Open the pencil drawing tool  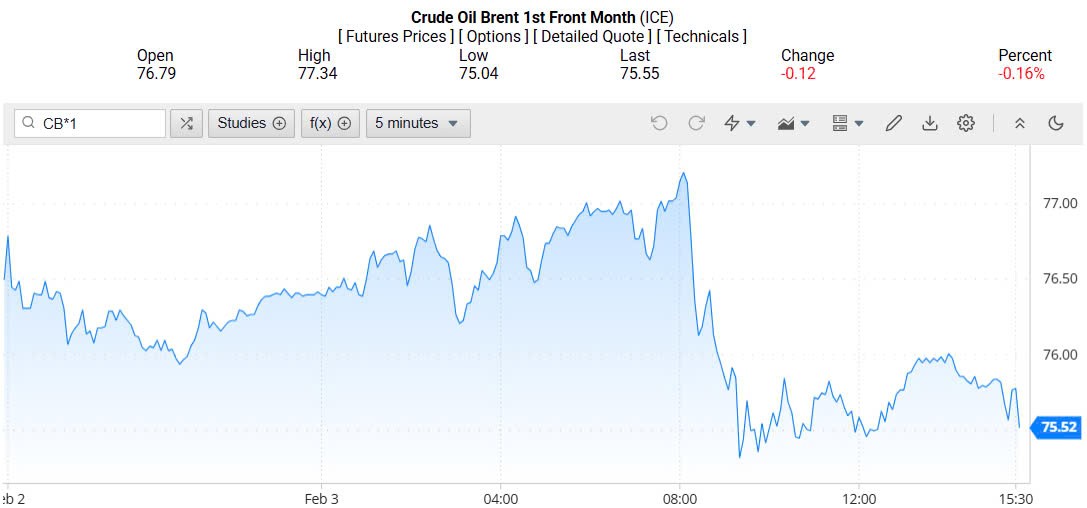tap(894, 123)
